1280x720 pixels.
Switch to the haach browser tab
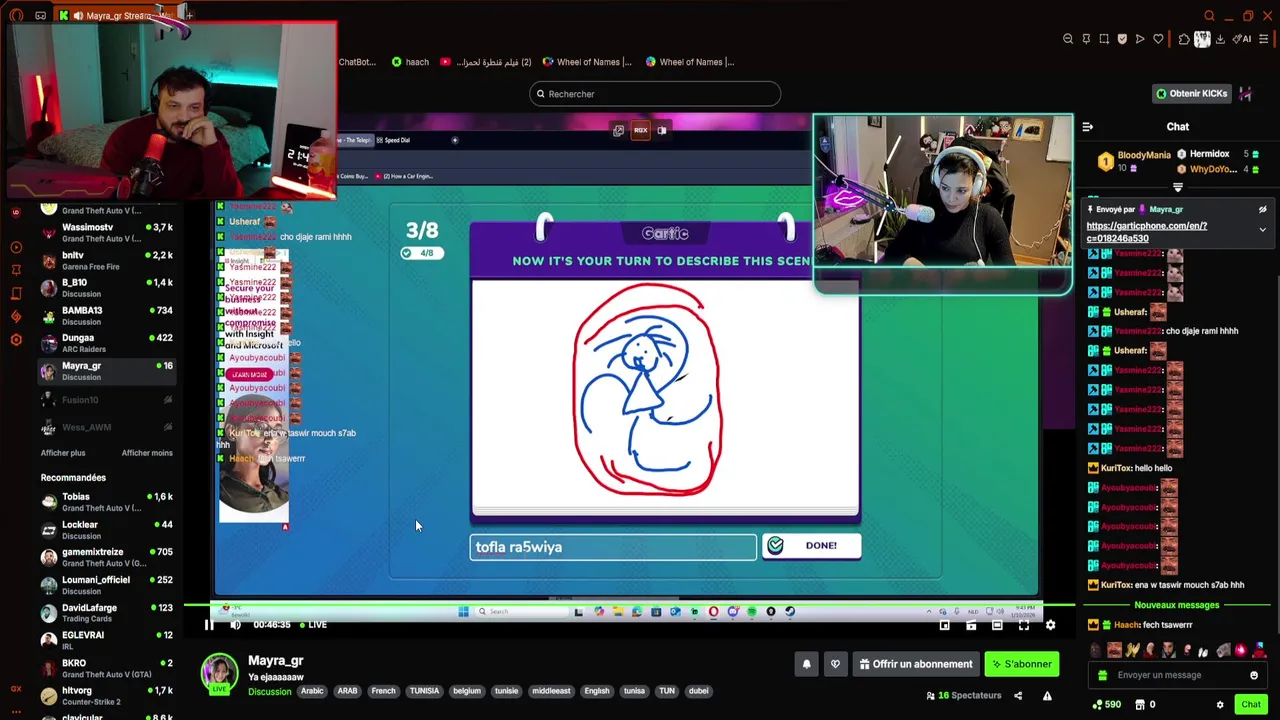pyautogui.click(x=411, y=62)
